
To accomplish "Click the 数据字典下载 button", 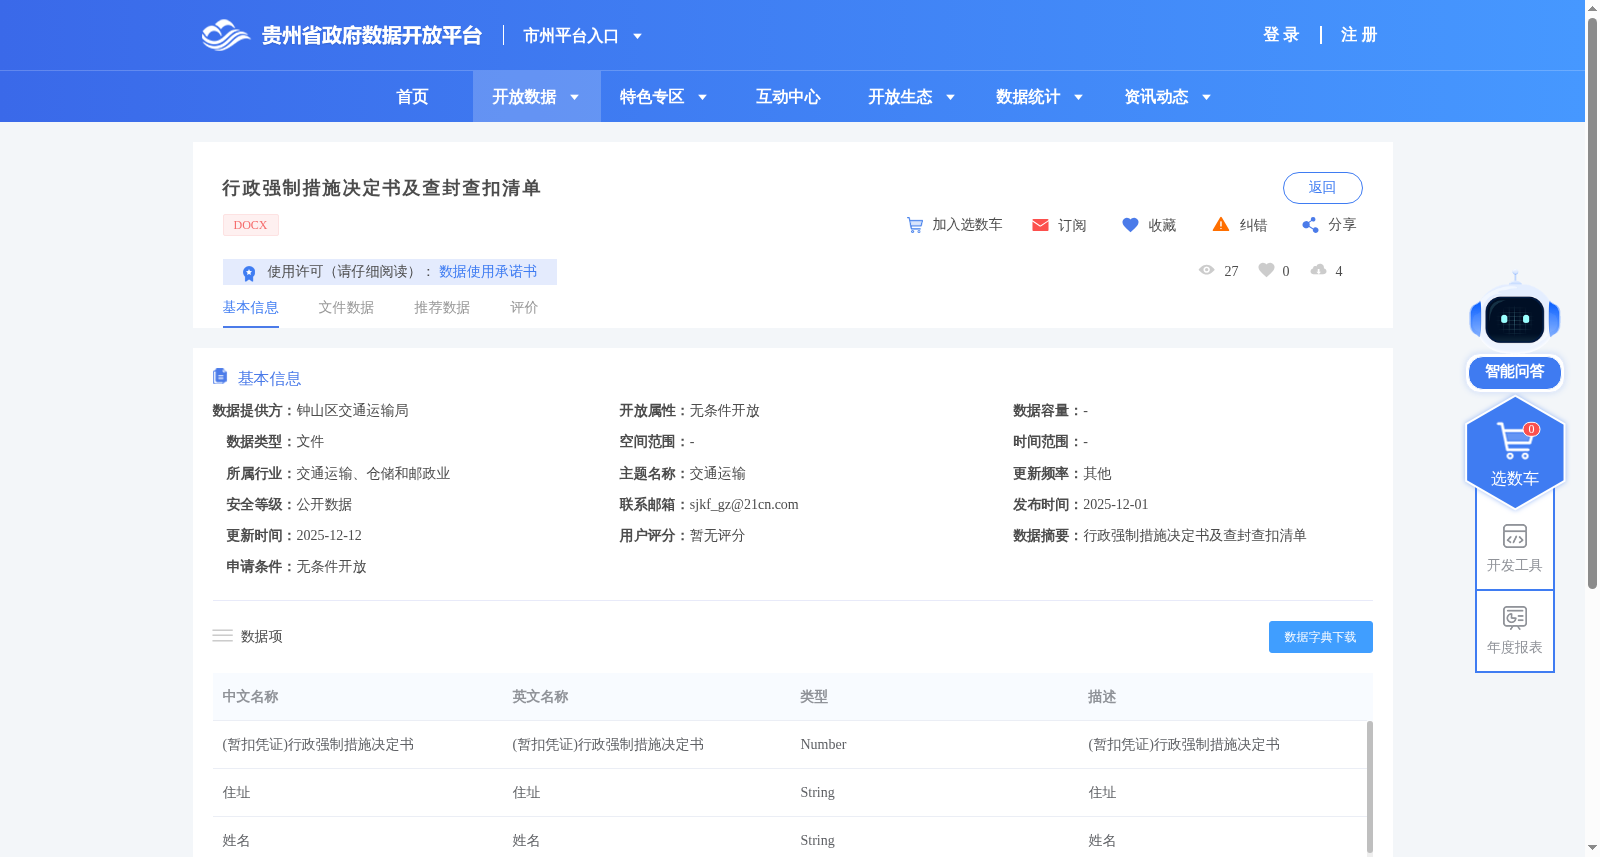I will click(x=1320, y=637).
